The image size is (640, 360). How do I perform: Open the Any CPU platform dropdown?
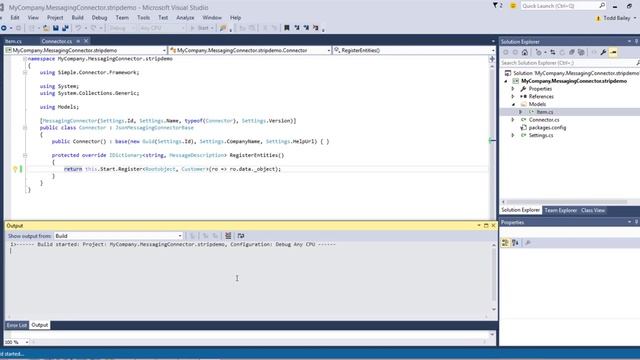tap(162, 28)
